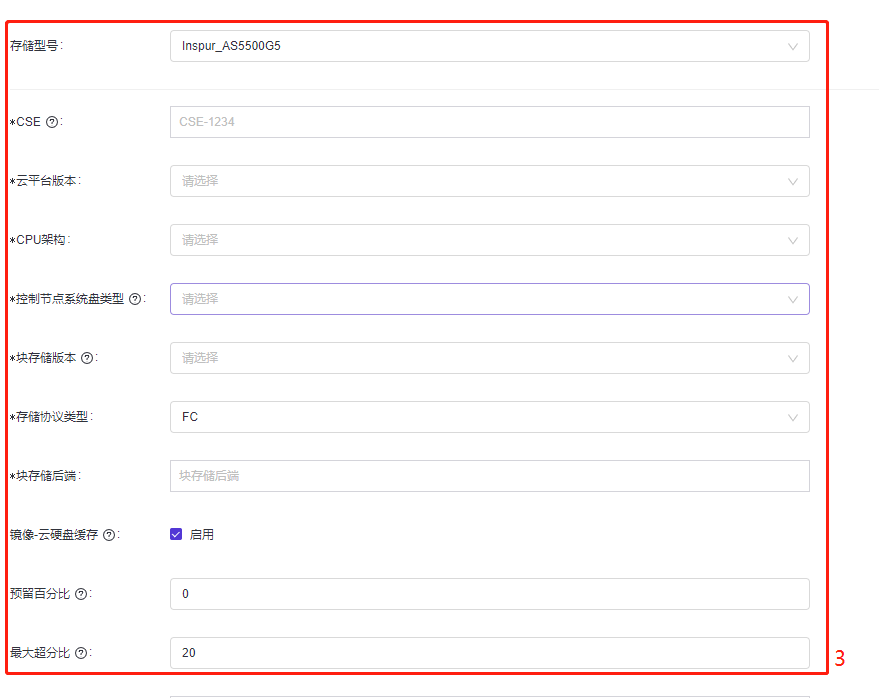Click the 启用 label text
Viewport: 879px width, 698px height.
coord(202,535)
